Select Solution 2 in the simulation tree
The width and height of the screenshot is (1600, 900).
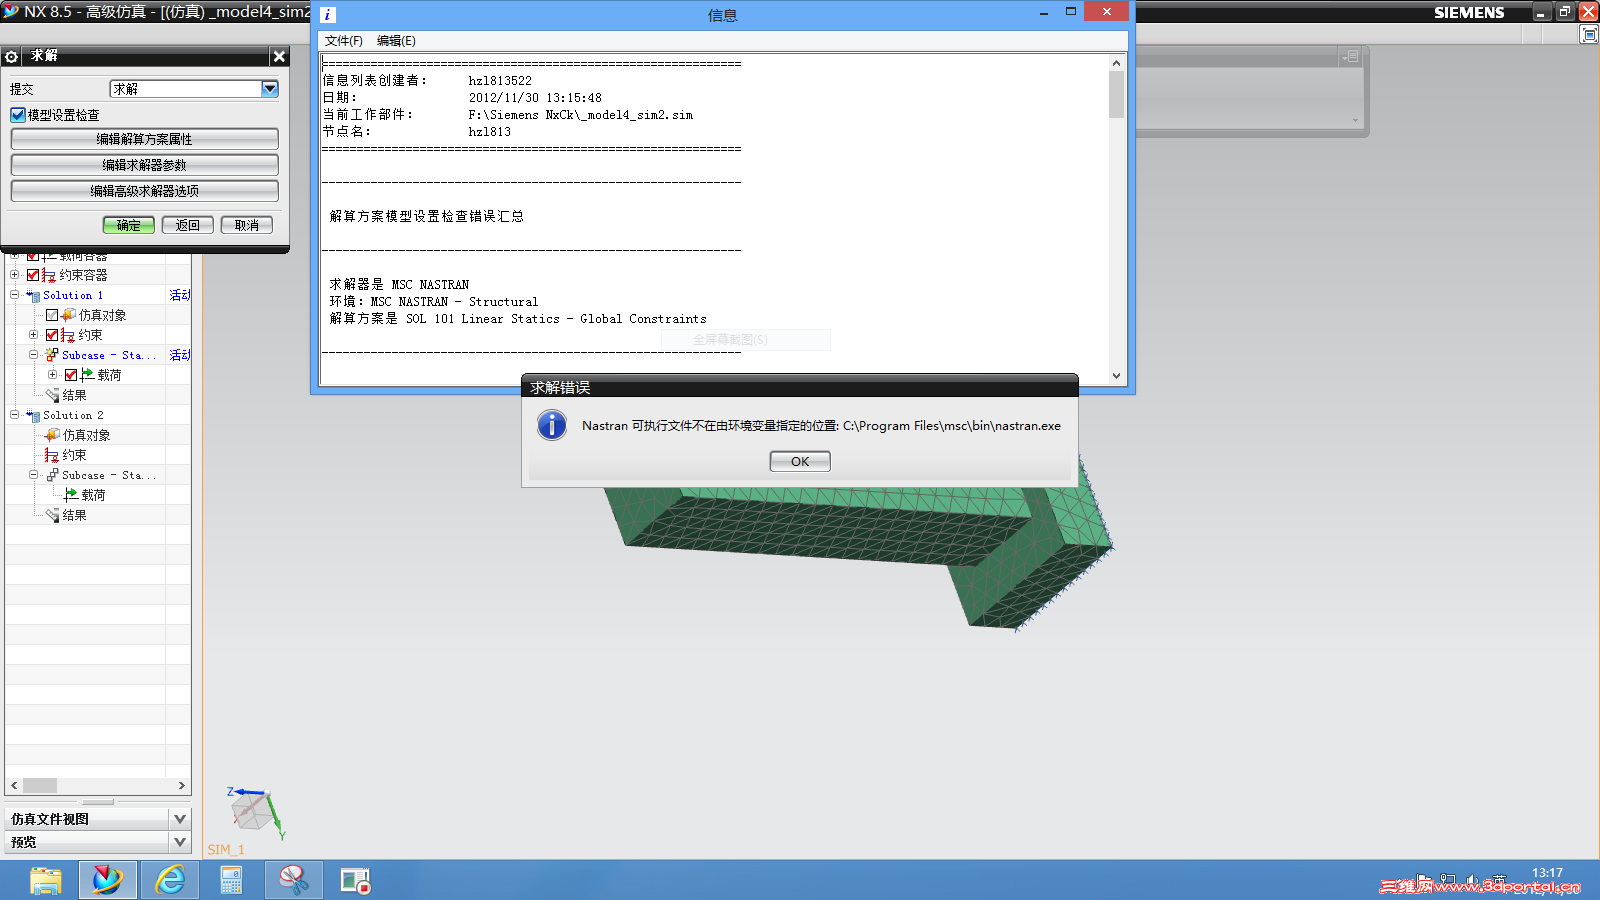[73, 415]
